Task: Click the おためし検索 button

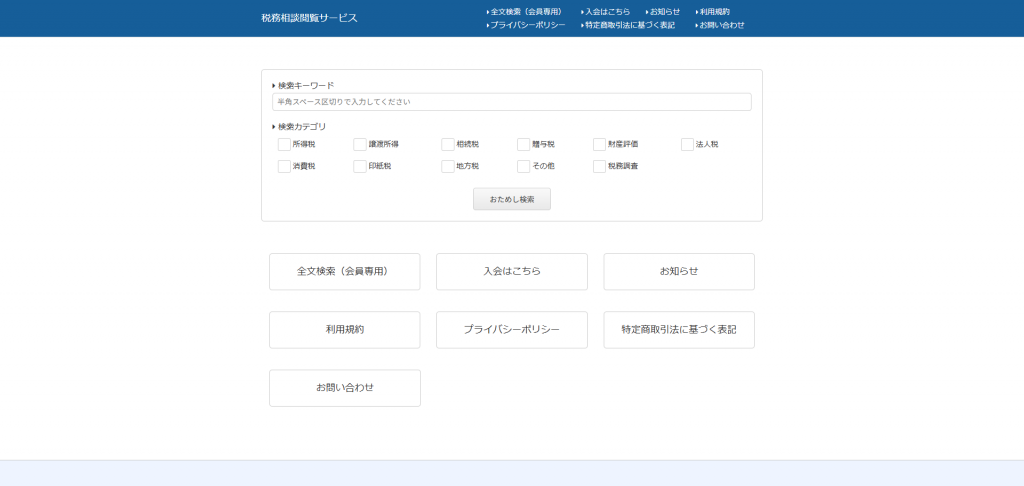Action: 512,199
